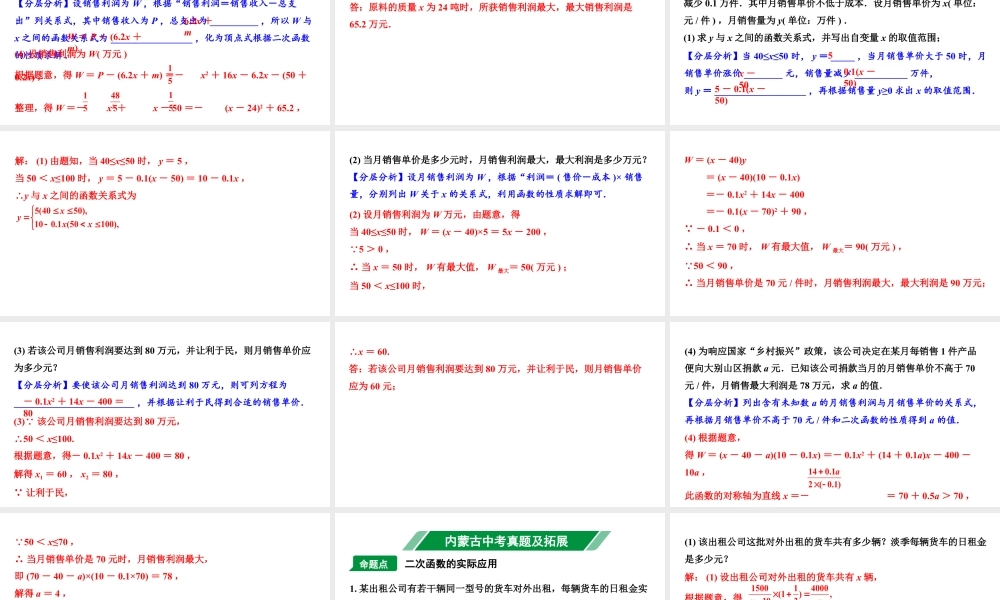Select the text 解：(1)由题知，当40≤x≤50时

[80, 161]
